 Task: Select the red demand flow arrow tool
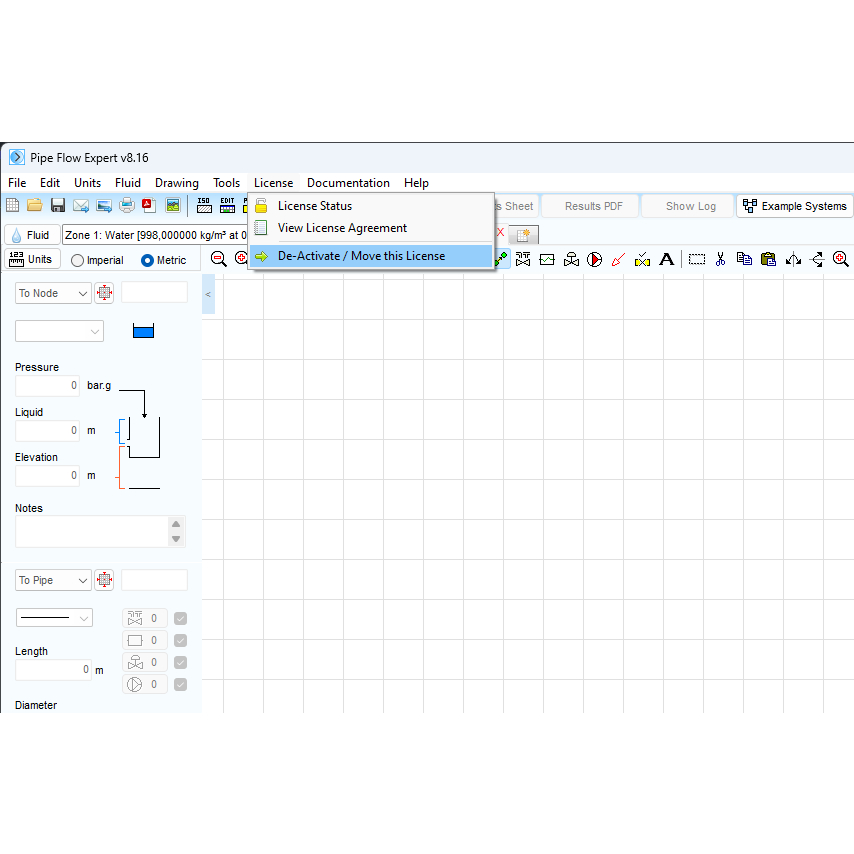[x=618, y=259]
